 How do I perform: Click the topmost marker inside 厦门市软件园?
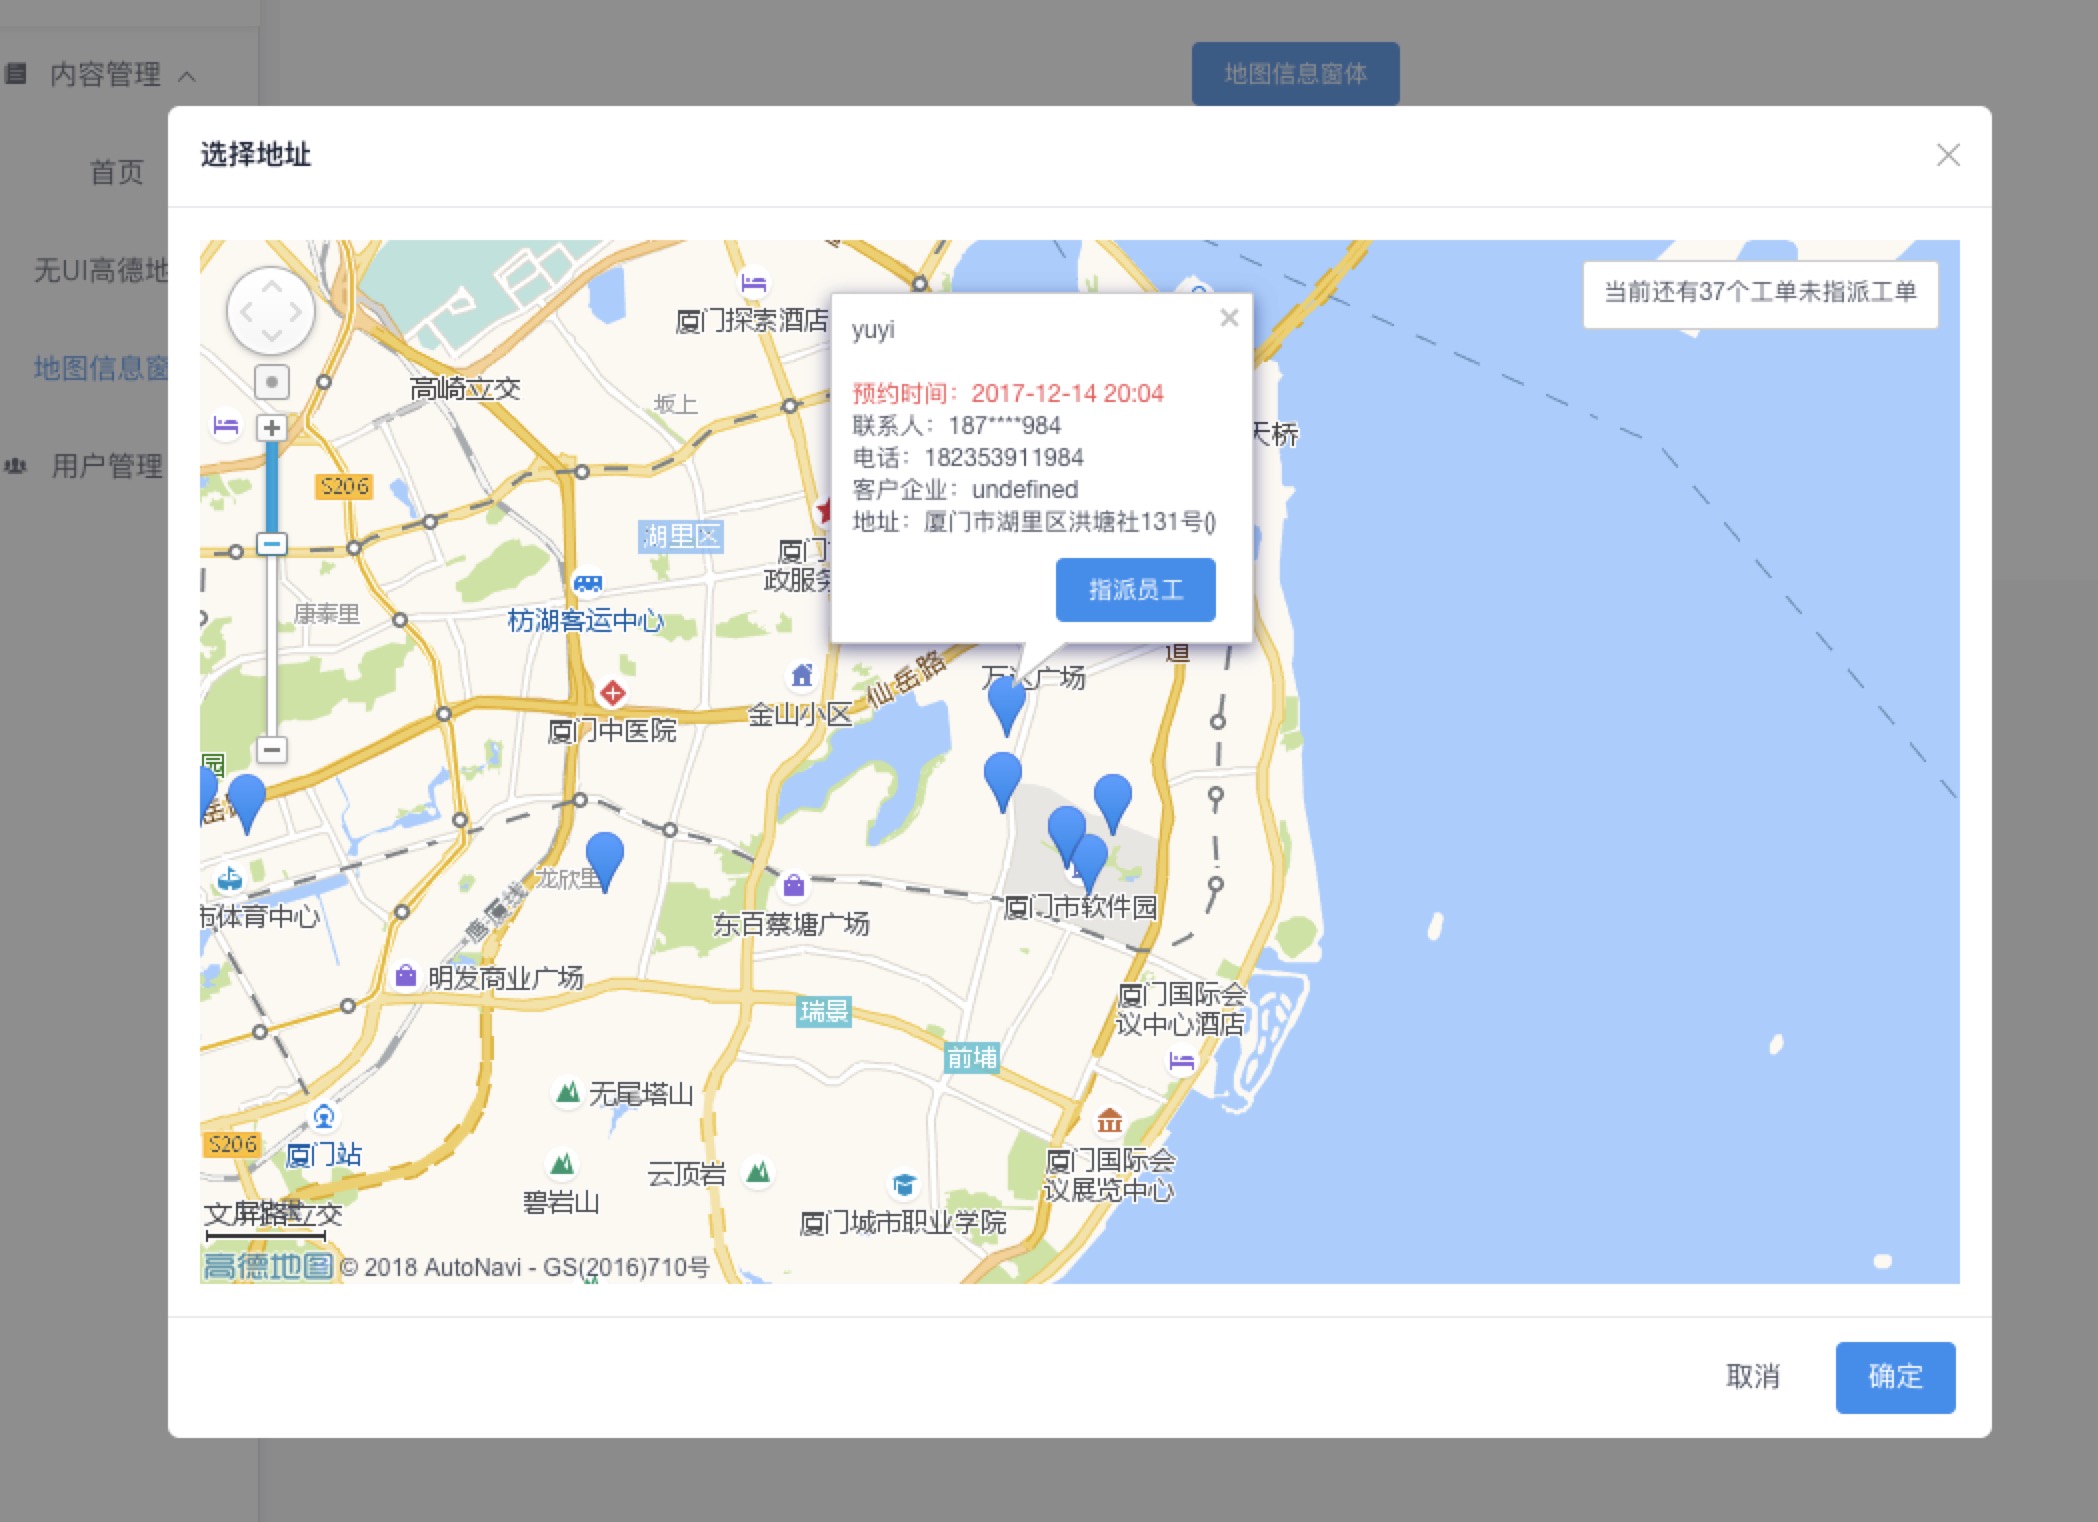click(x=1112, y=798)
